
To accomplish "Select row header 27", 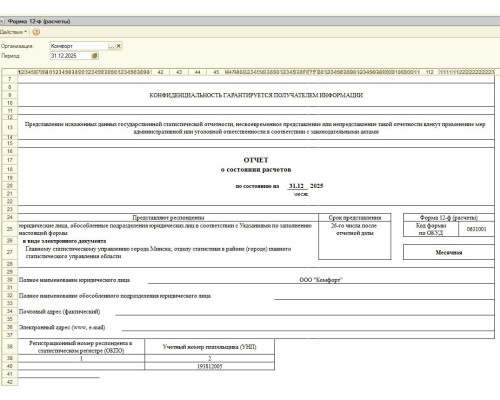I will coord(10,252).
